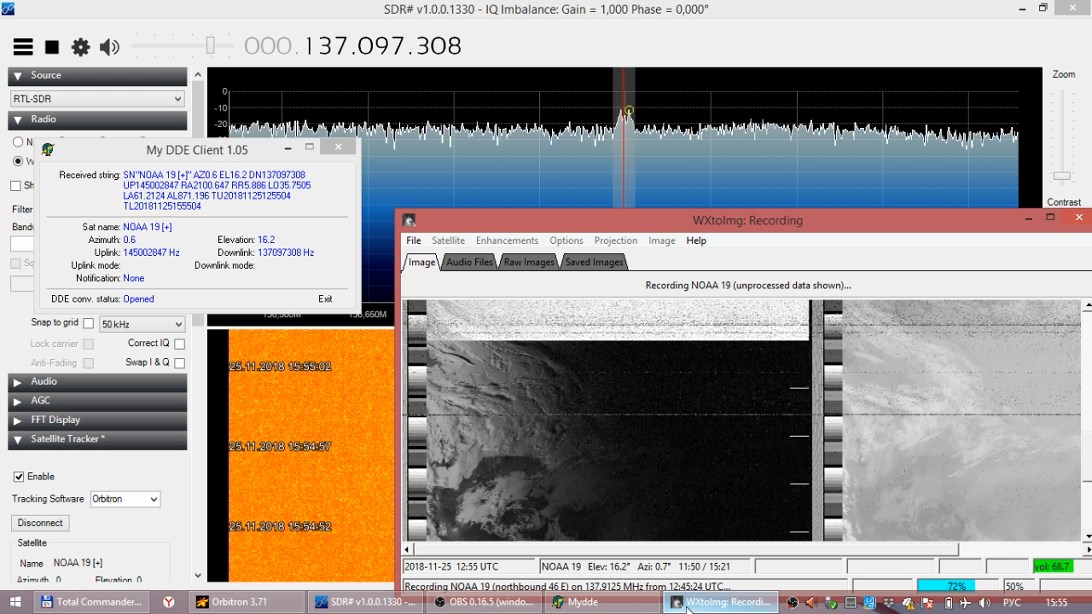The width and height of the screenshot is (1092, 614).
Task: Open the Enhancements menu in WXtoImg
Action: 507,241
